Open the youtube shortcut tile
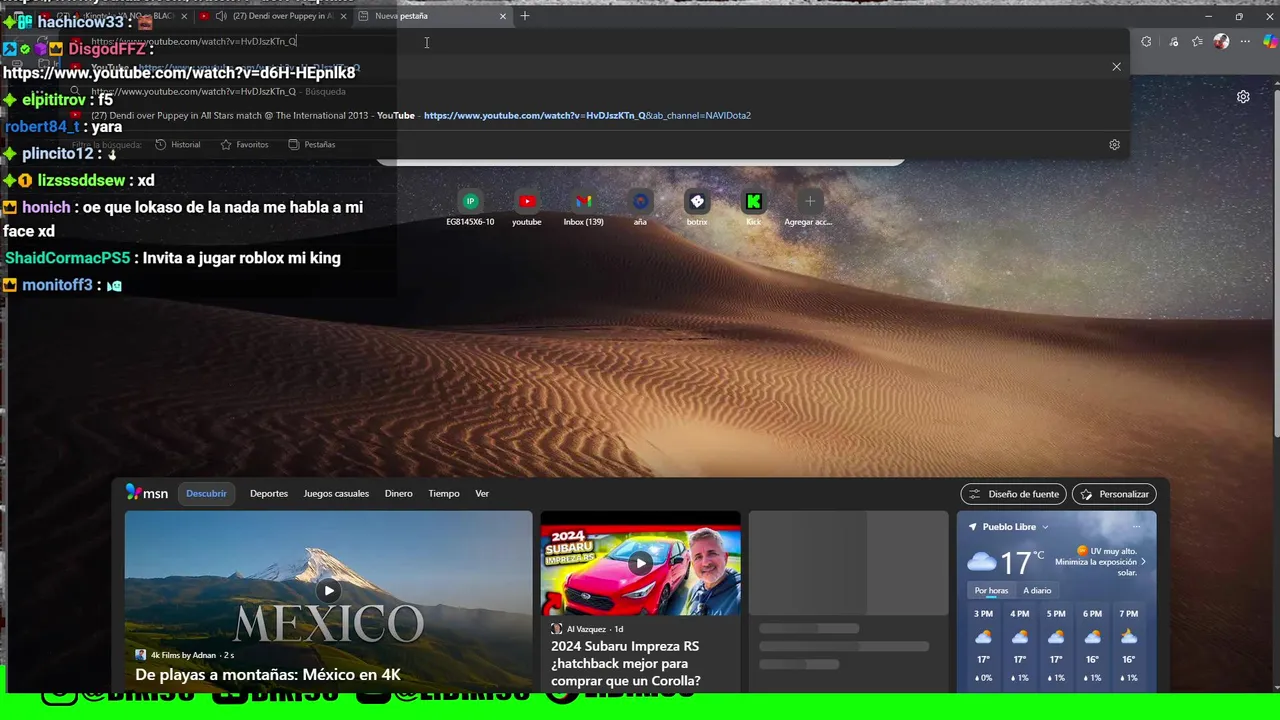Viewport: 1280px width, 720px height. pos(527,208)
